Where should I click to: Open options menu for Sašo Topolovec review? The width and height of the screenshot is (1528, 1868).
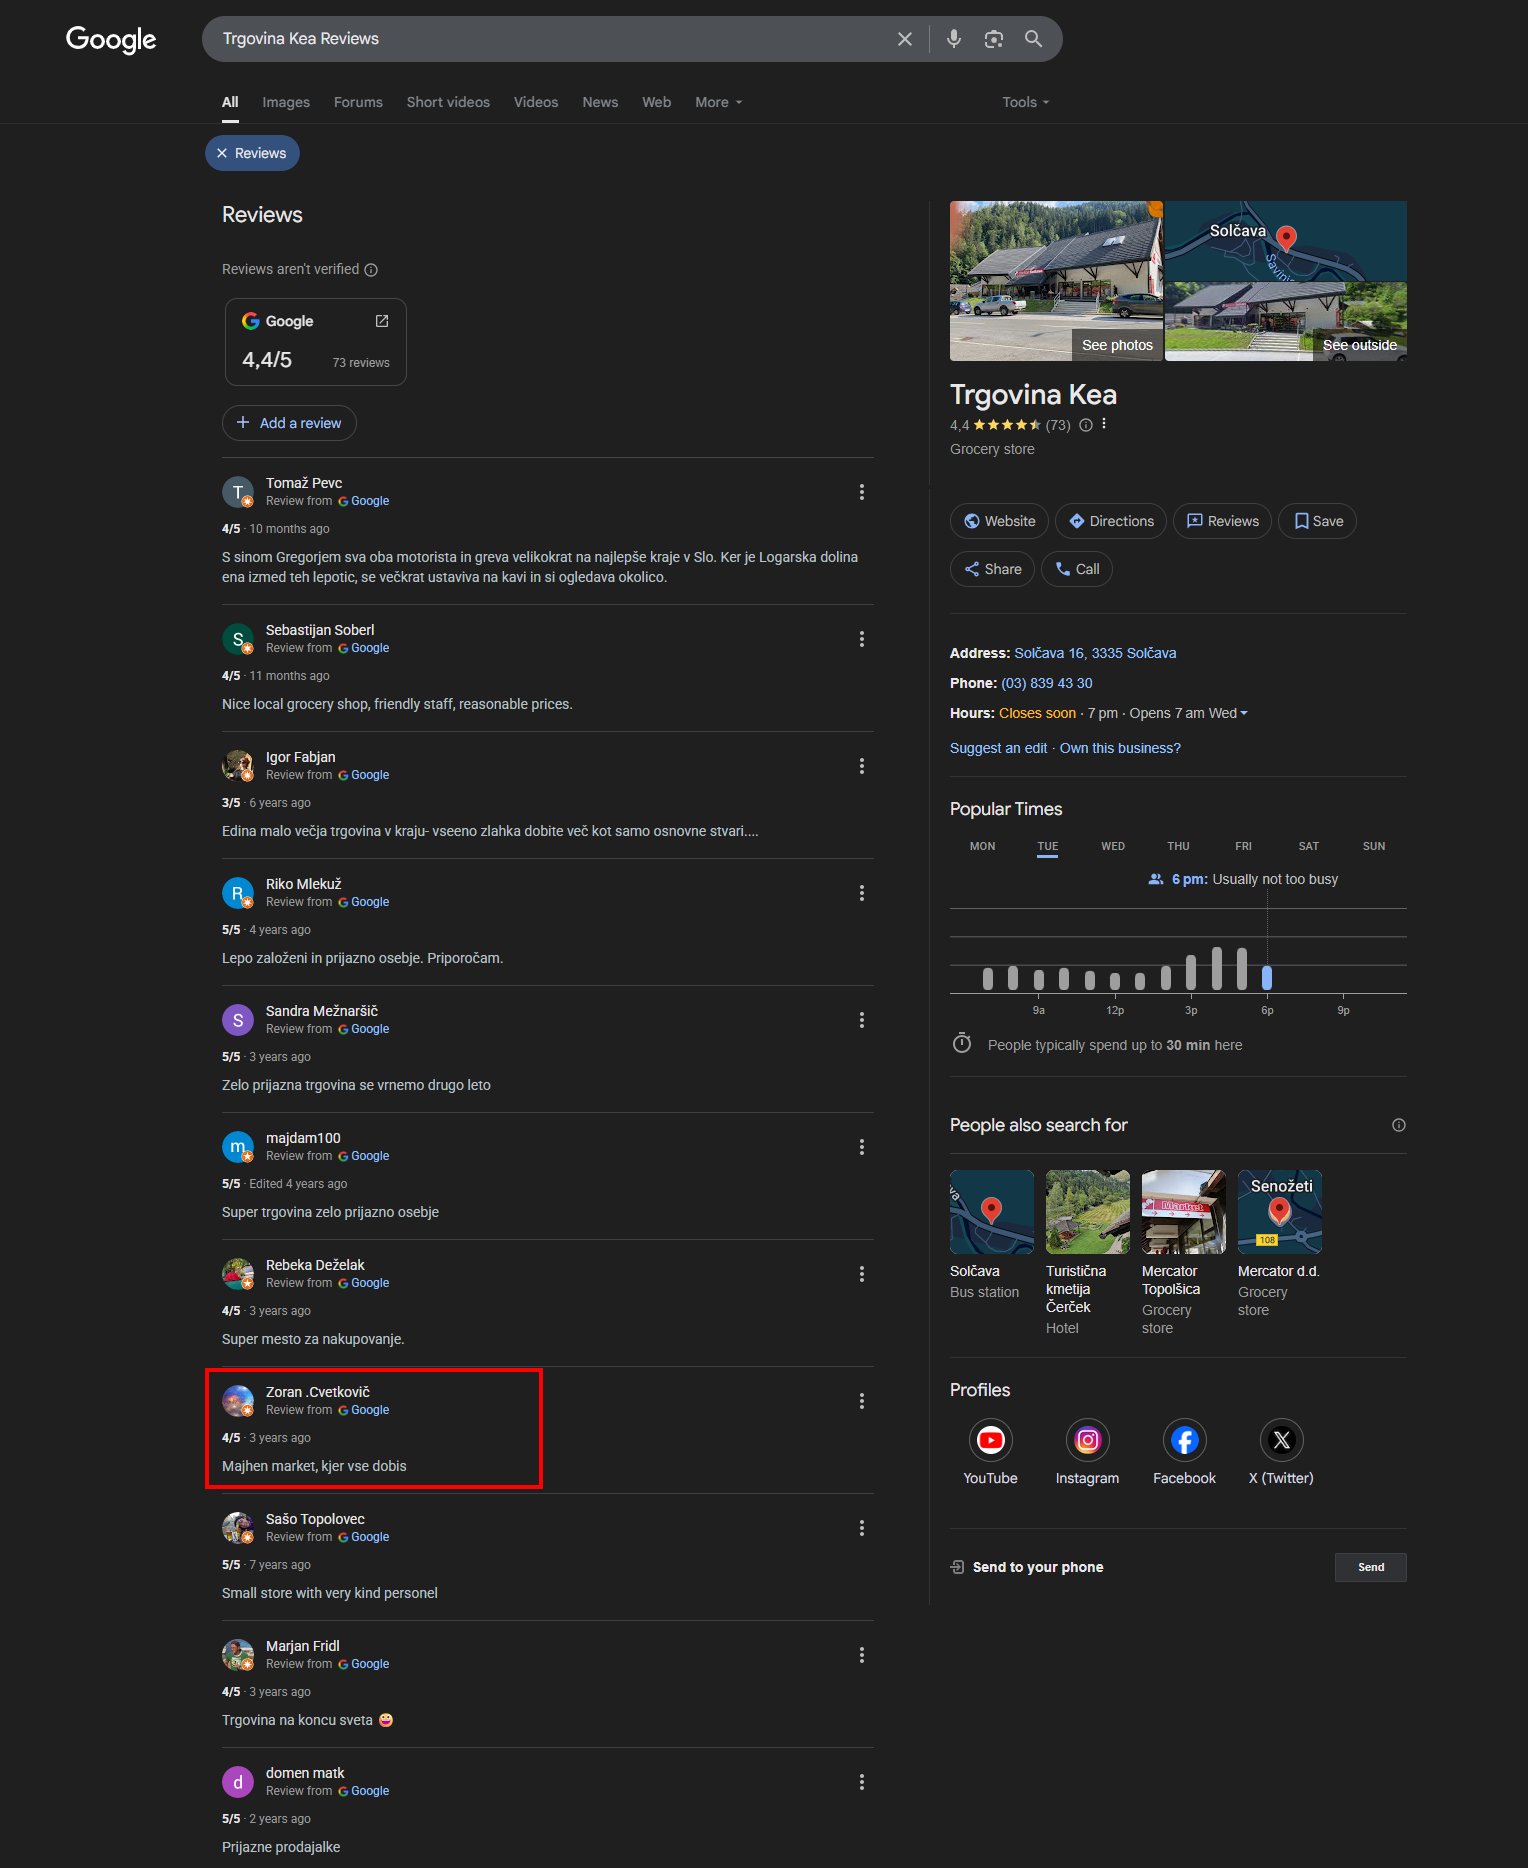862,1528
